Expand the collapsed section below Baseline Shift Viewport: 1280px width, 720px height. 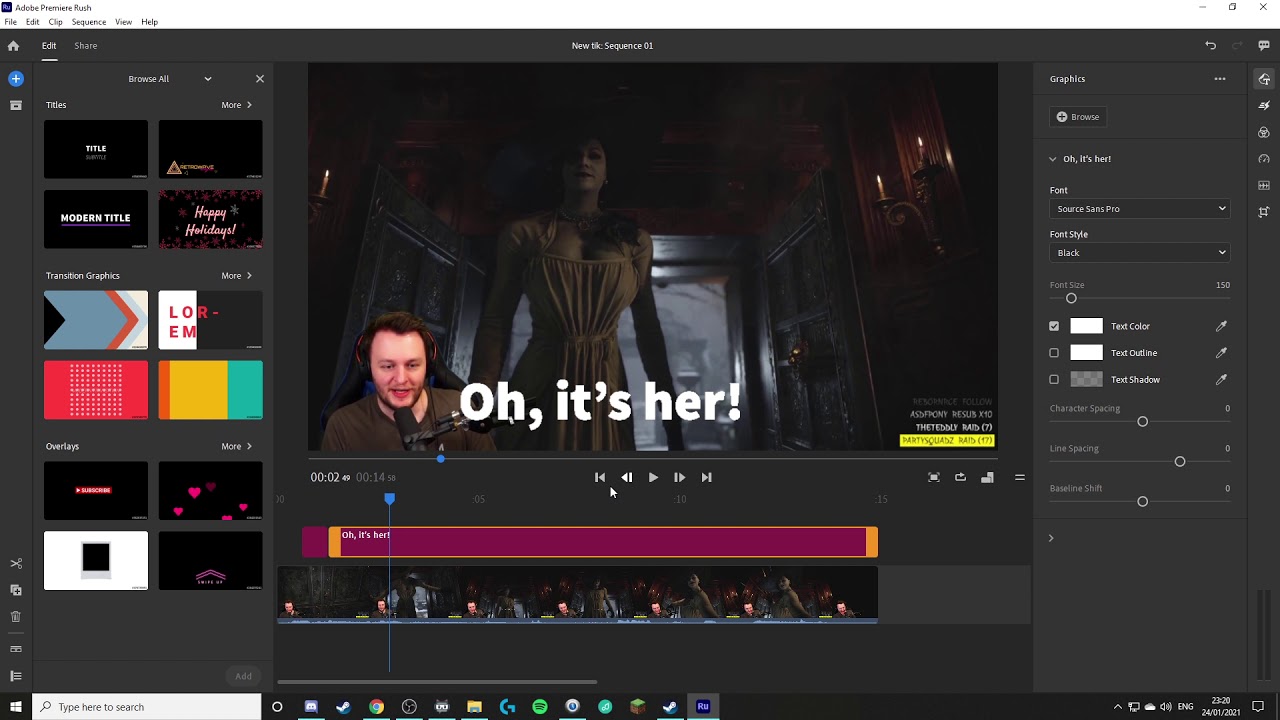1051,538
